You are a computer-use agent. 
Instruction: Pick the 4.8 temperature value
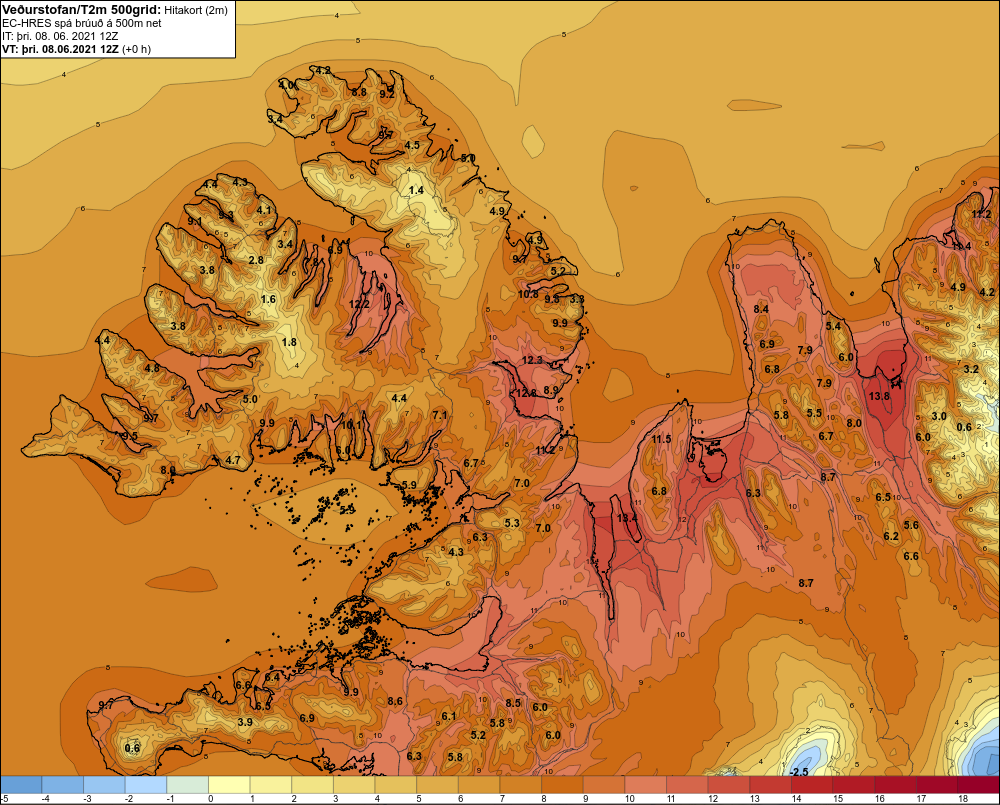click(152, 368)
